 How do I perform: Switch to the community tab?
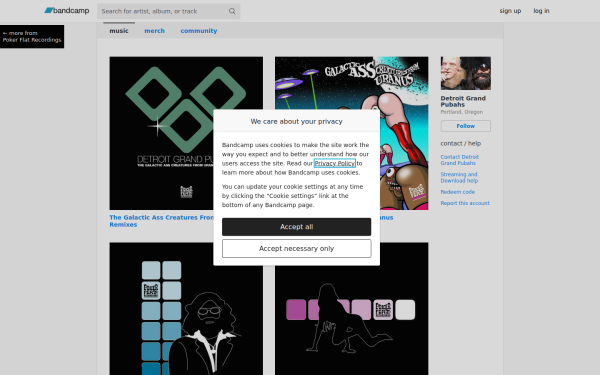[199, 31]
